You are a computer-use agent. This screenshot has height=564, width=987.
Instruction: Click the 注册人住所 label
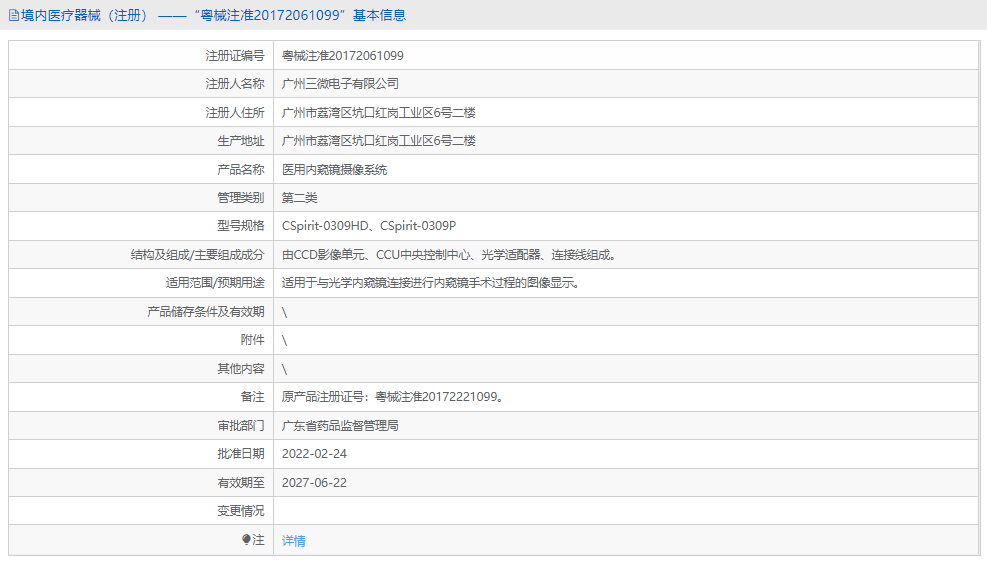point(235,113)
